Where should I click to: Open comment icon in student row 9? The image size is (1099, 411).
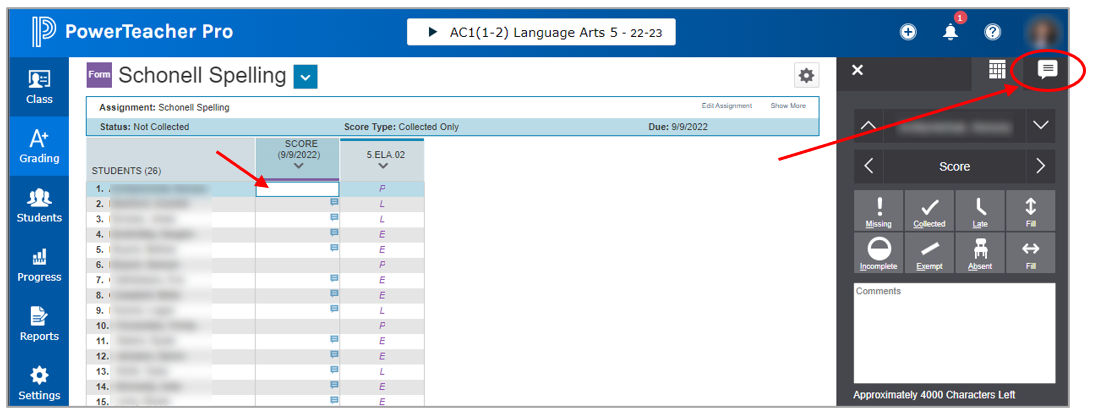(x=334, y=308)
